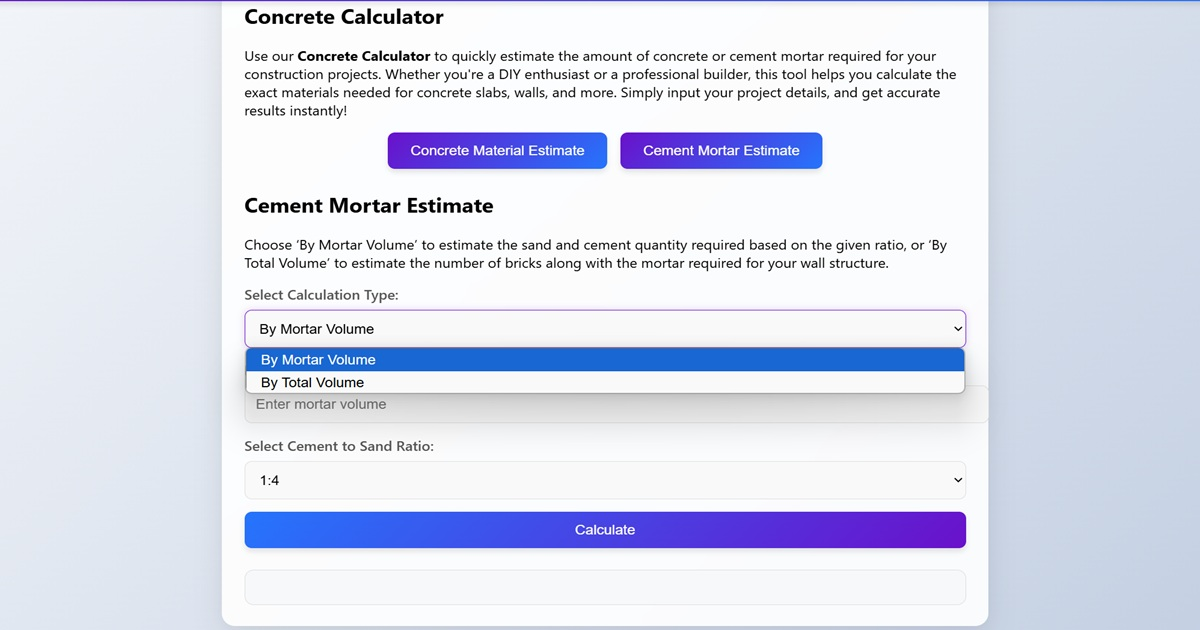
Task: Focus the empty results box below Calculate
Action: (x=605, y=587)
